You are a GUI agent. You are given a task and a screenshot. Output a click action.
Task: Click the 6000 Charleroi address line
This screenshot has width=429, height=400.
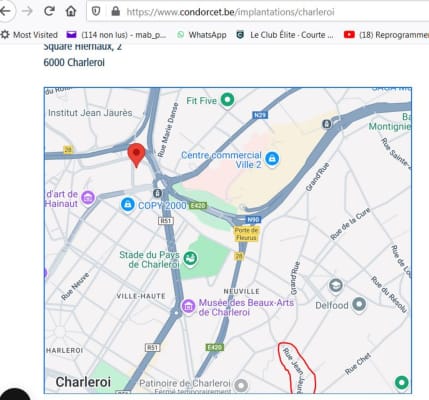tap(74, 62)
